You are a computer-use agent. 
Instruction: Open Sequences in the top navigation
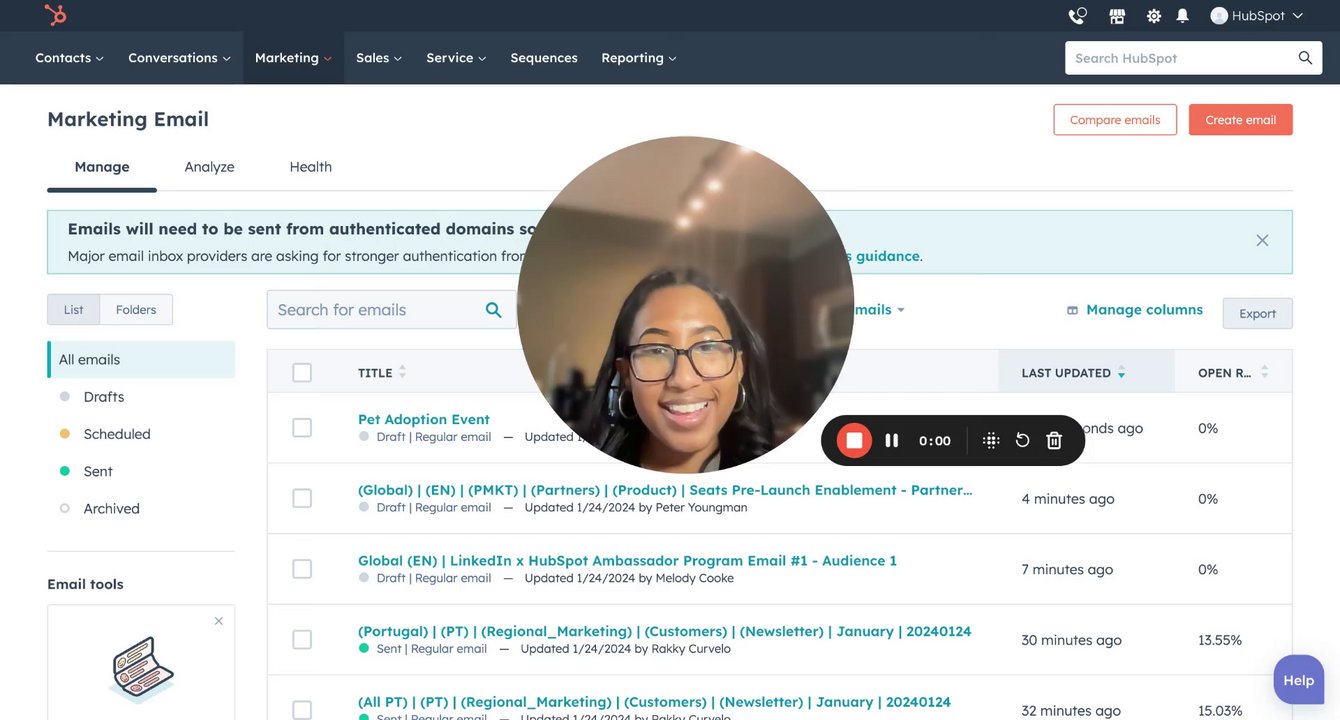(544, 58)
